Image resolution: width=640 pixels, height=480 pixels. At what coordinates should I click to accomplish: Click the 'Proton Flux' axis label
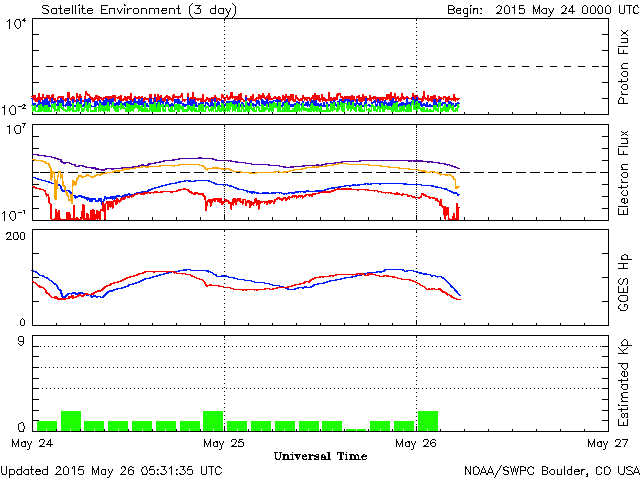(x=623, y=67)
